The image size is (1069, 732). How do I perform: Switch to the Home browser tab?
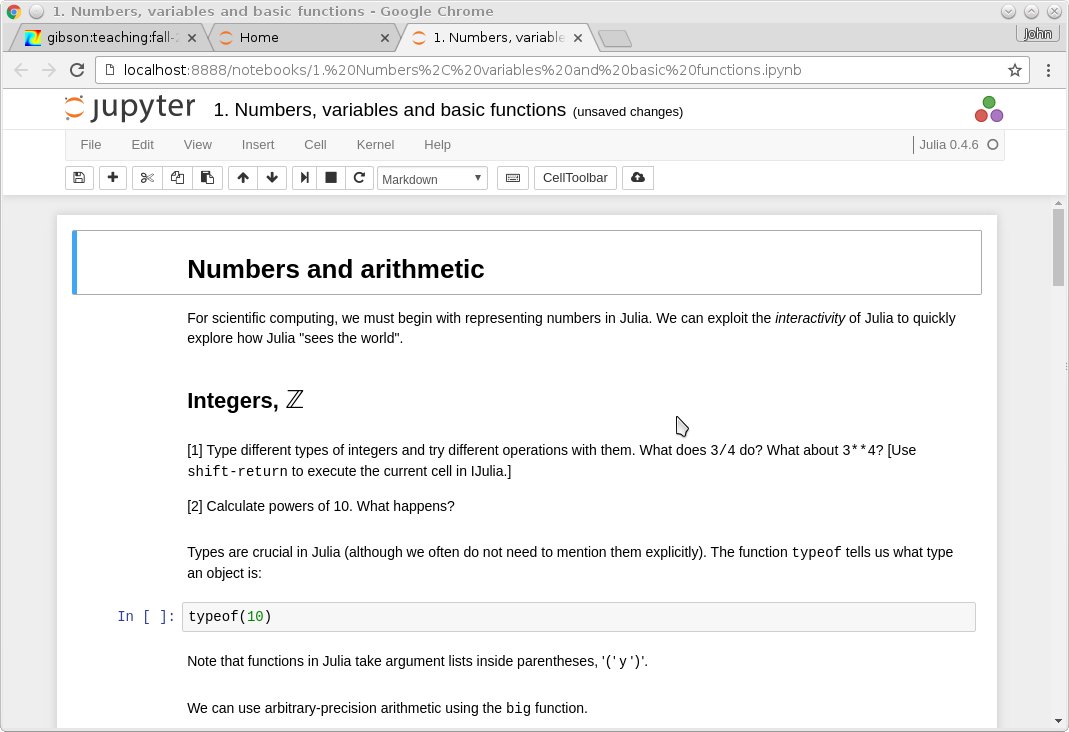point(300,38)
